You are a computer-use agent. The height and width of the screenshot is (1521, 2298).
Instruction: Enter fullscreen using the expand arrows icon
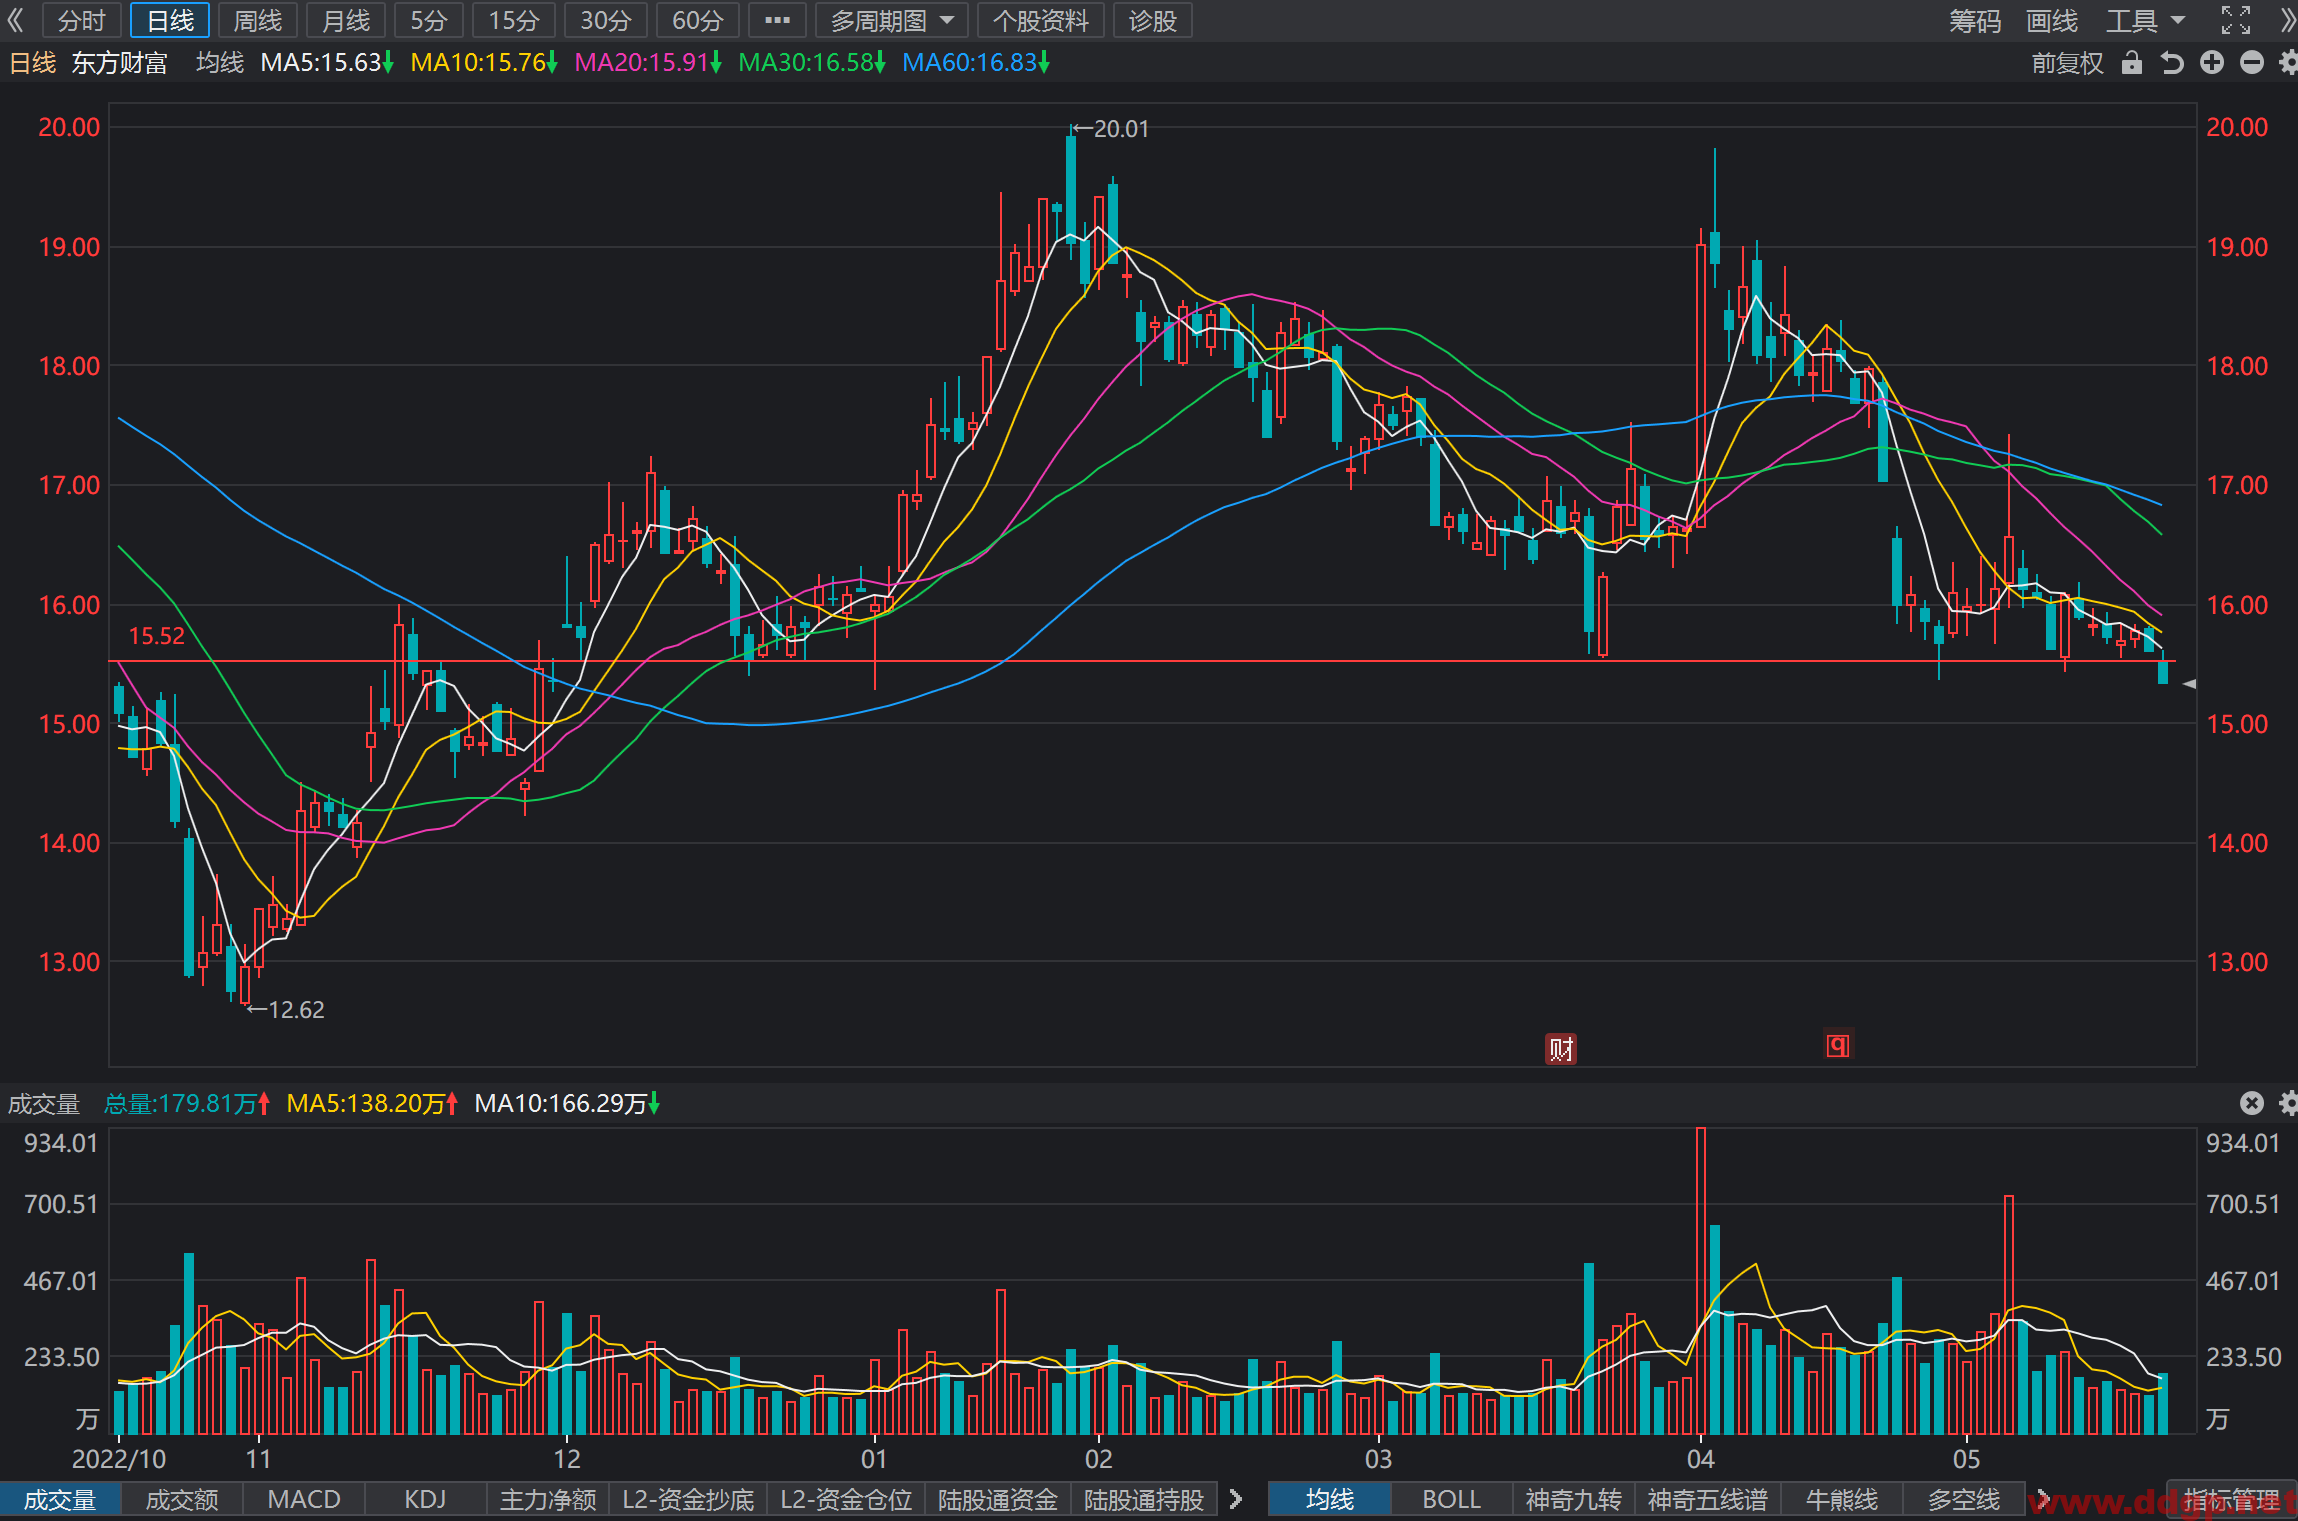2236,20
